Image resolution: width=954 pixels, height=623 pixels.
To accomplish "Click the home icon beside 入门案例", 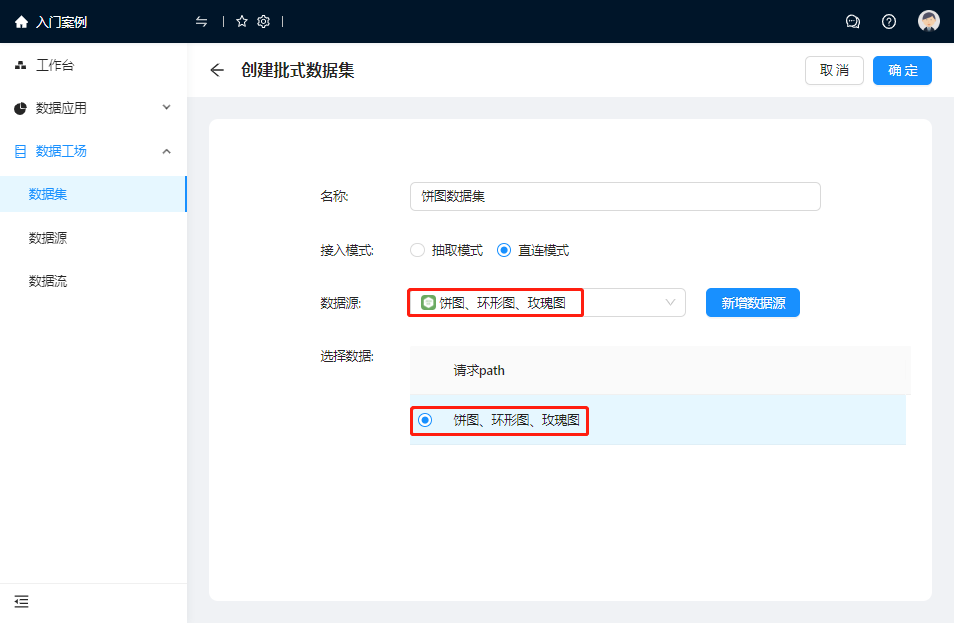I will tap(21, 21).
